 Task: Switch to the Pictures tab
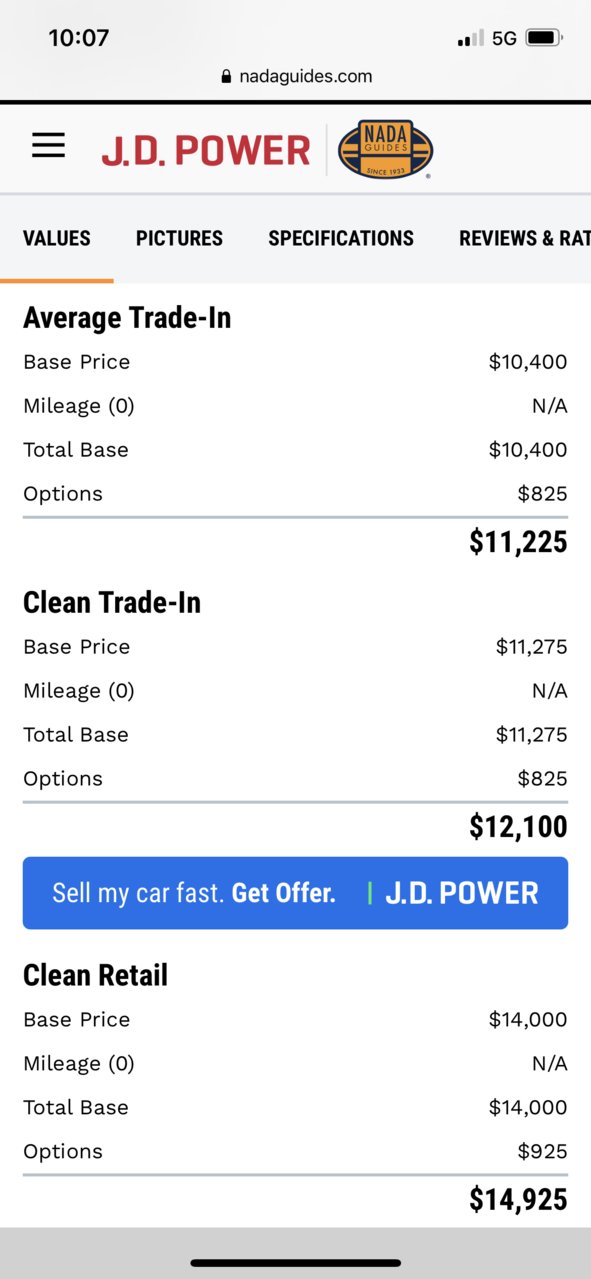point(179,238)
